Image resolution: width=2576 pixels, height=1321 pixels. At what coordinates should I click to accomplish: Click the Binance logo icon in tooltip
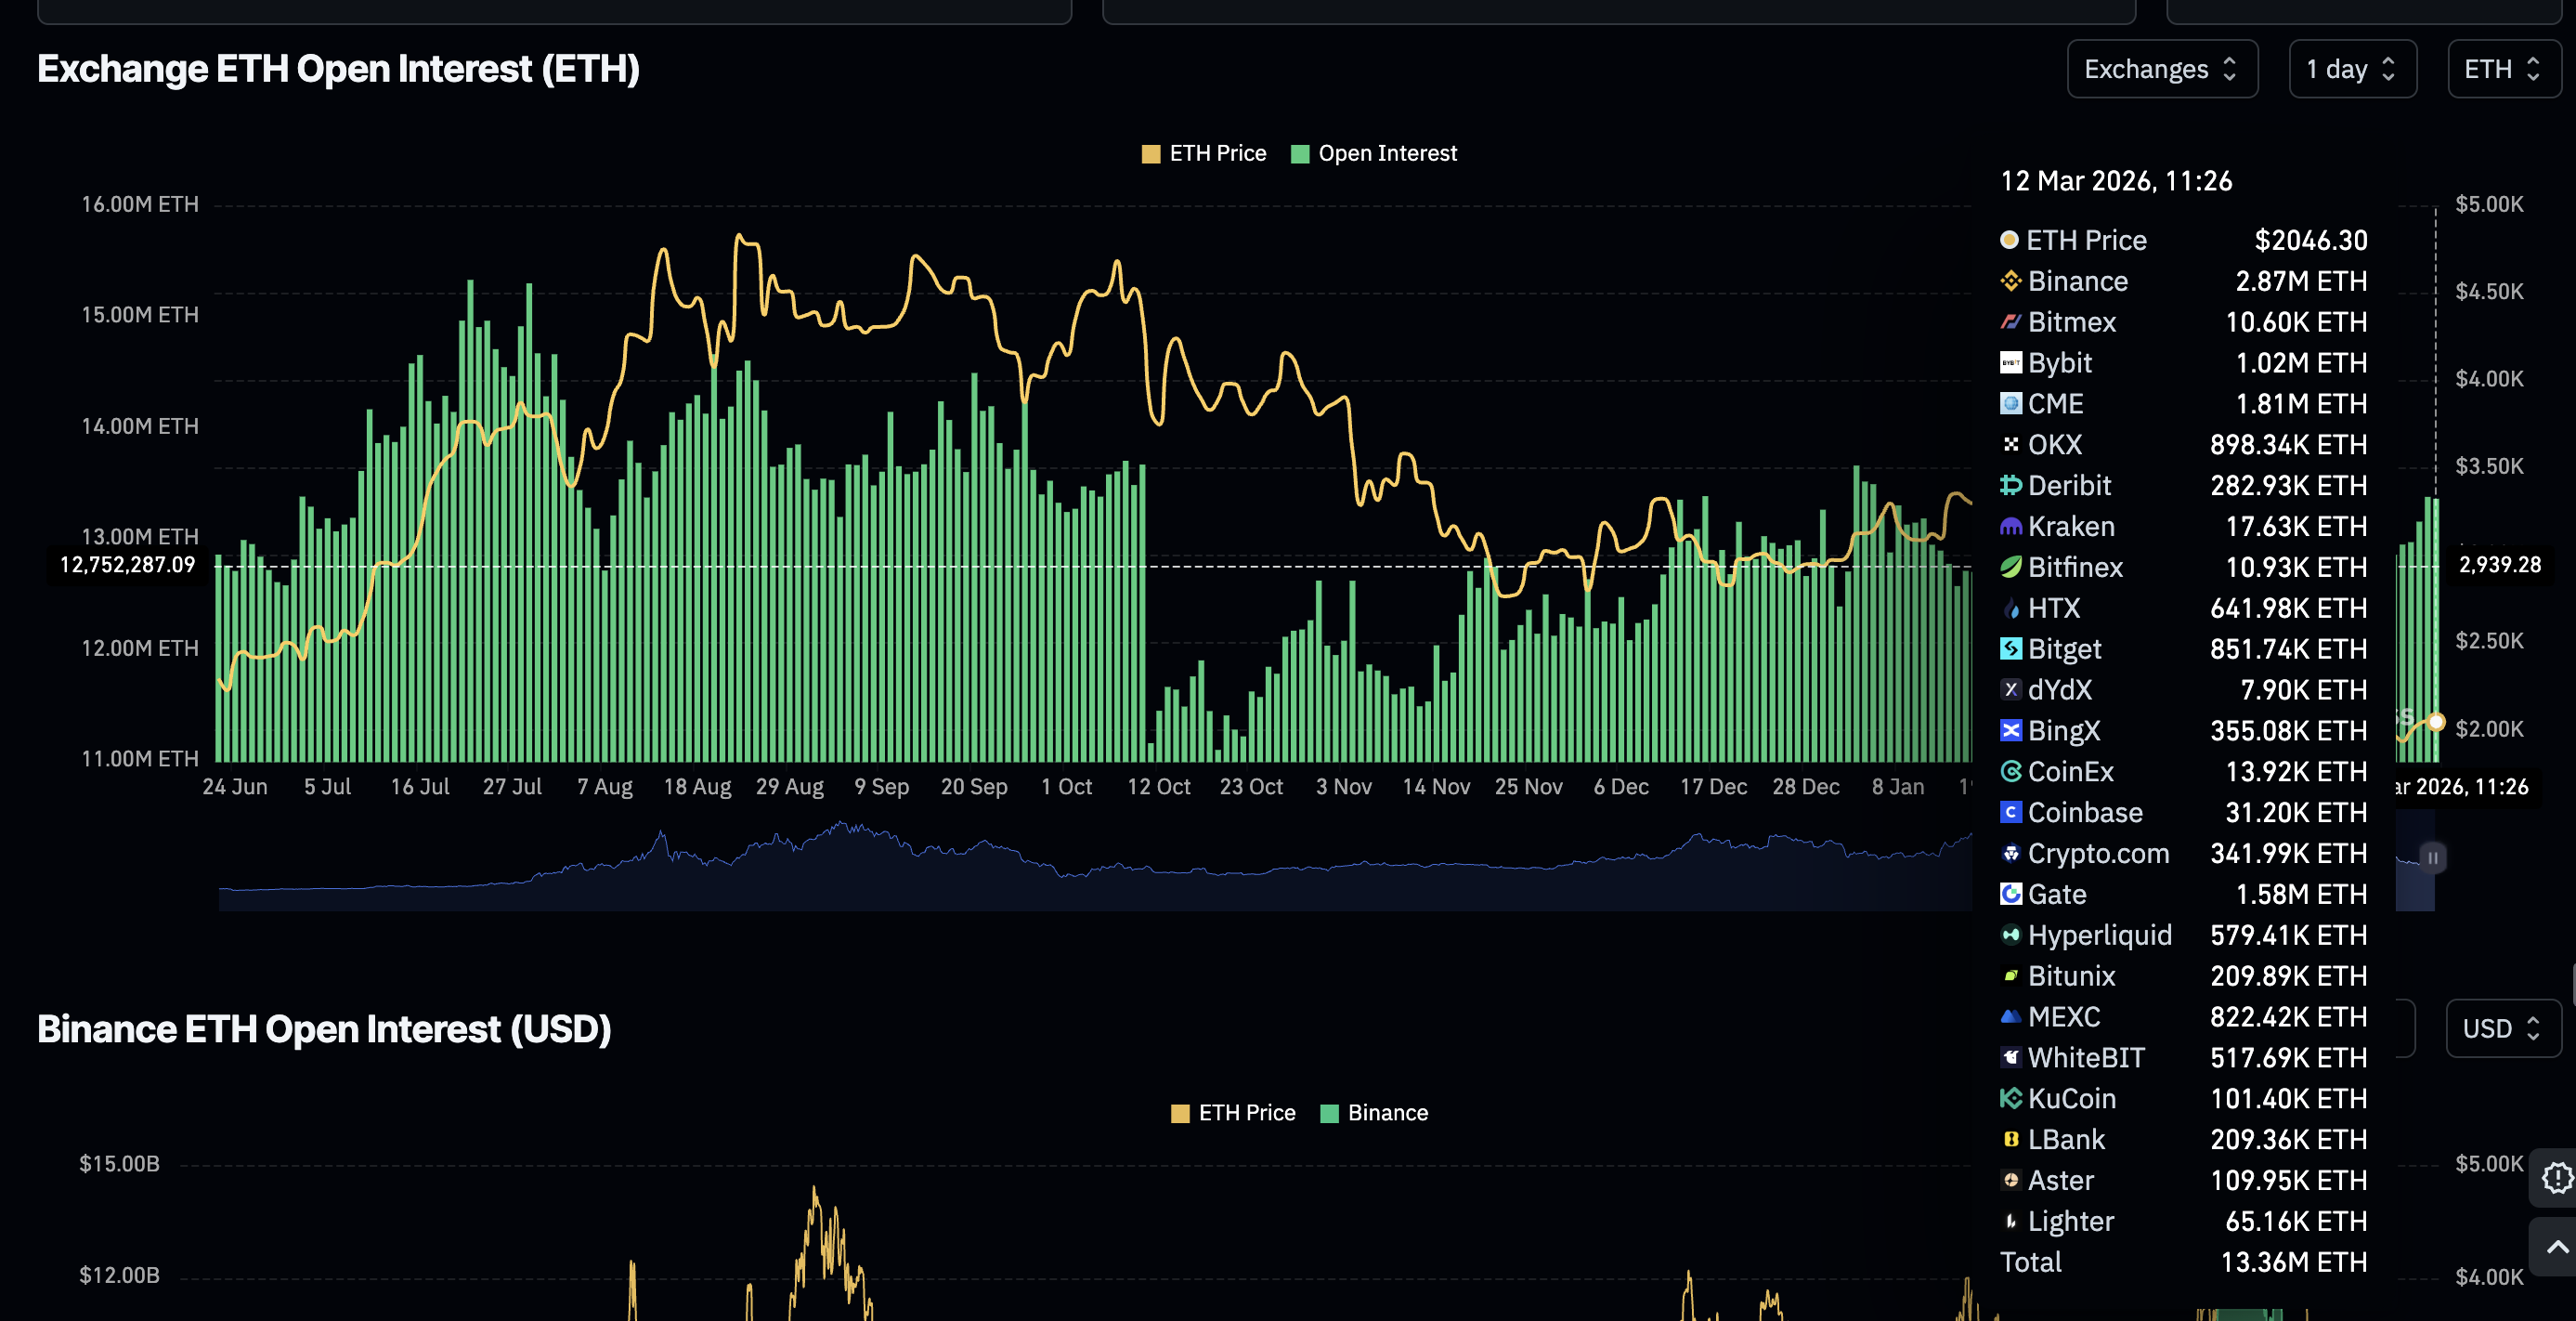[2010, 281]
